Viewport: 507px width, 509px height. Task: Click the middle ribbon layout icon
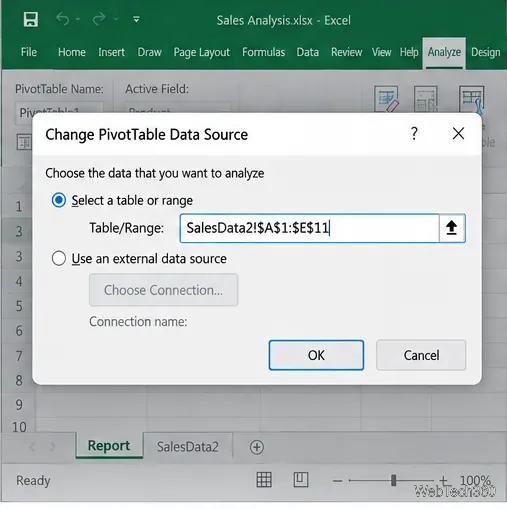pyautogui.click(x=426, y=99)
